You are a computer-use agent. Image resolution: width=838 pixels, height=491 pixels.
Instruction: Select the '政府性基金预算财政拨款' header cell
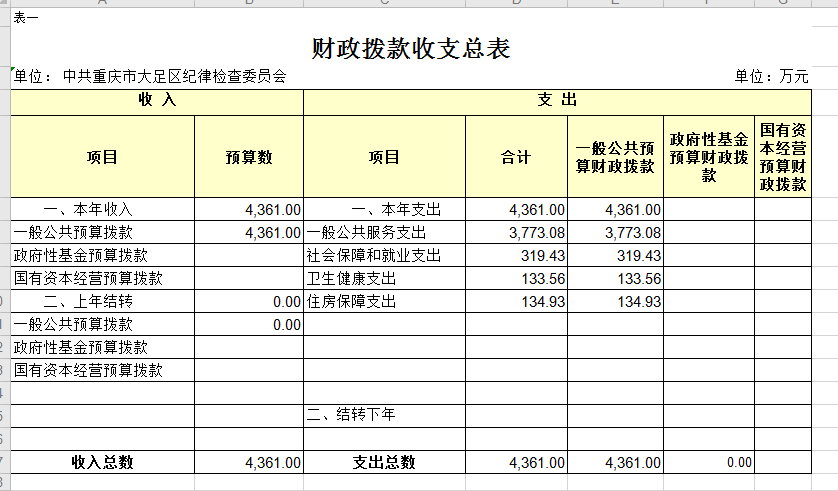(x=709, y=157)
